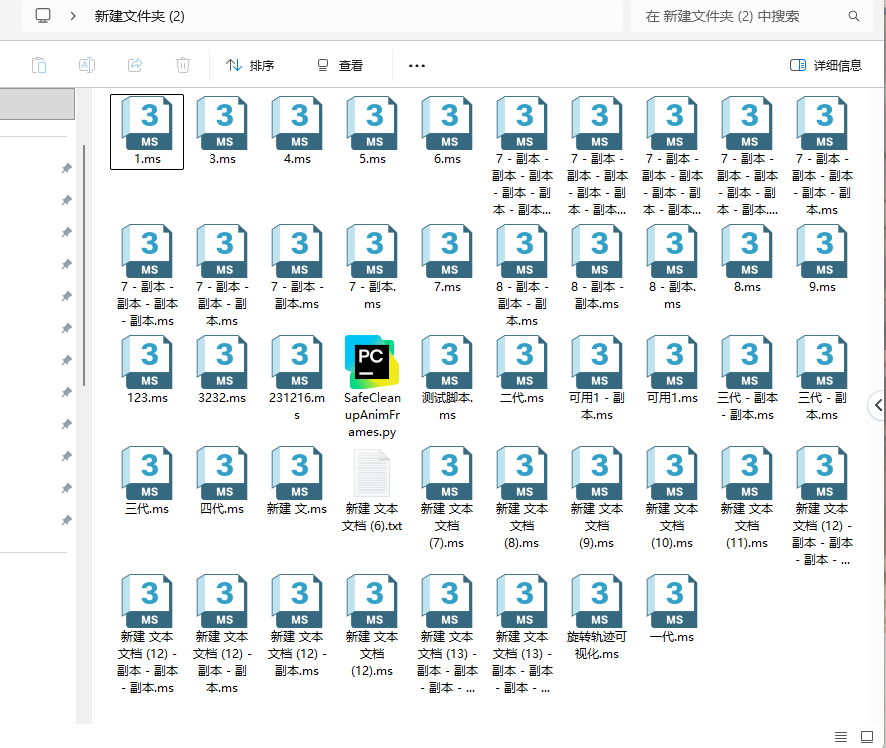The height and width of the screenshot is (748, 886).
Task: Click the copy icon in the toolbar
Action: [39, 65]
